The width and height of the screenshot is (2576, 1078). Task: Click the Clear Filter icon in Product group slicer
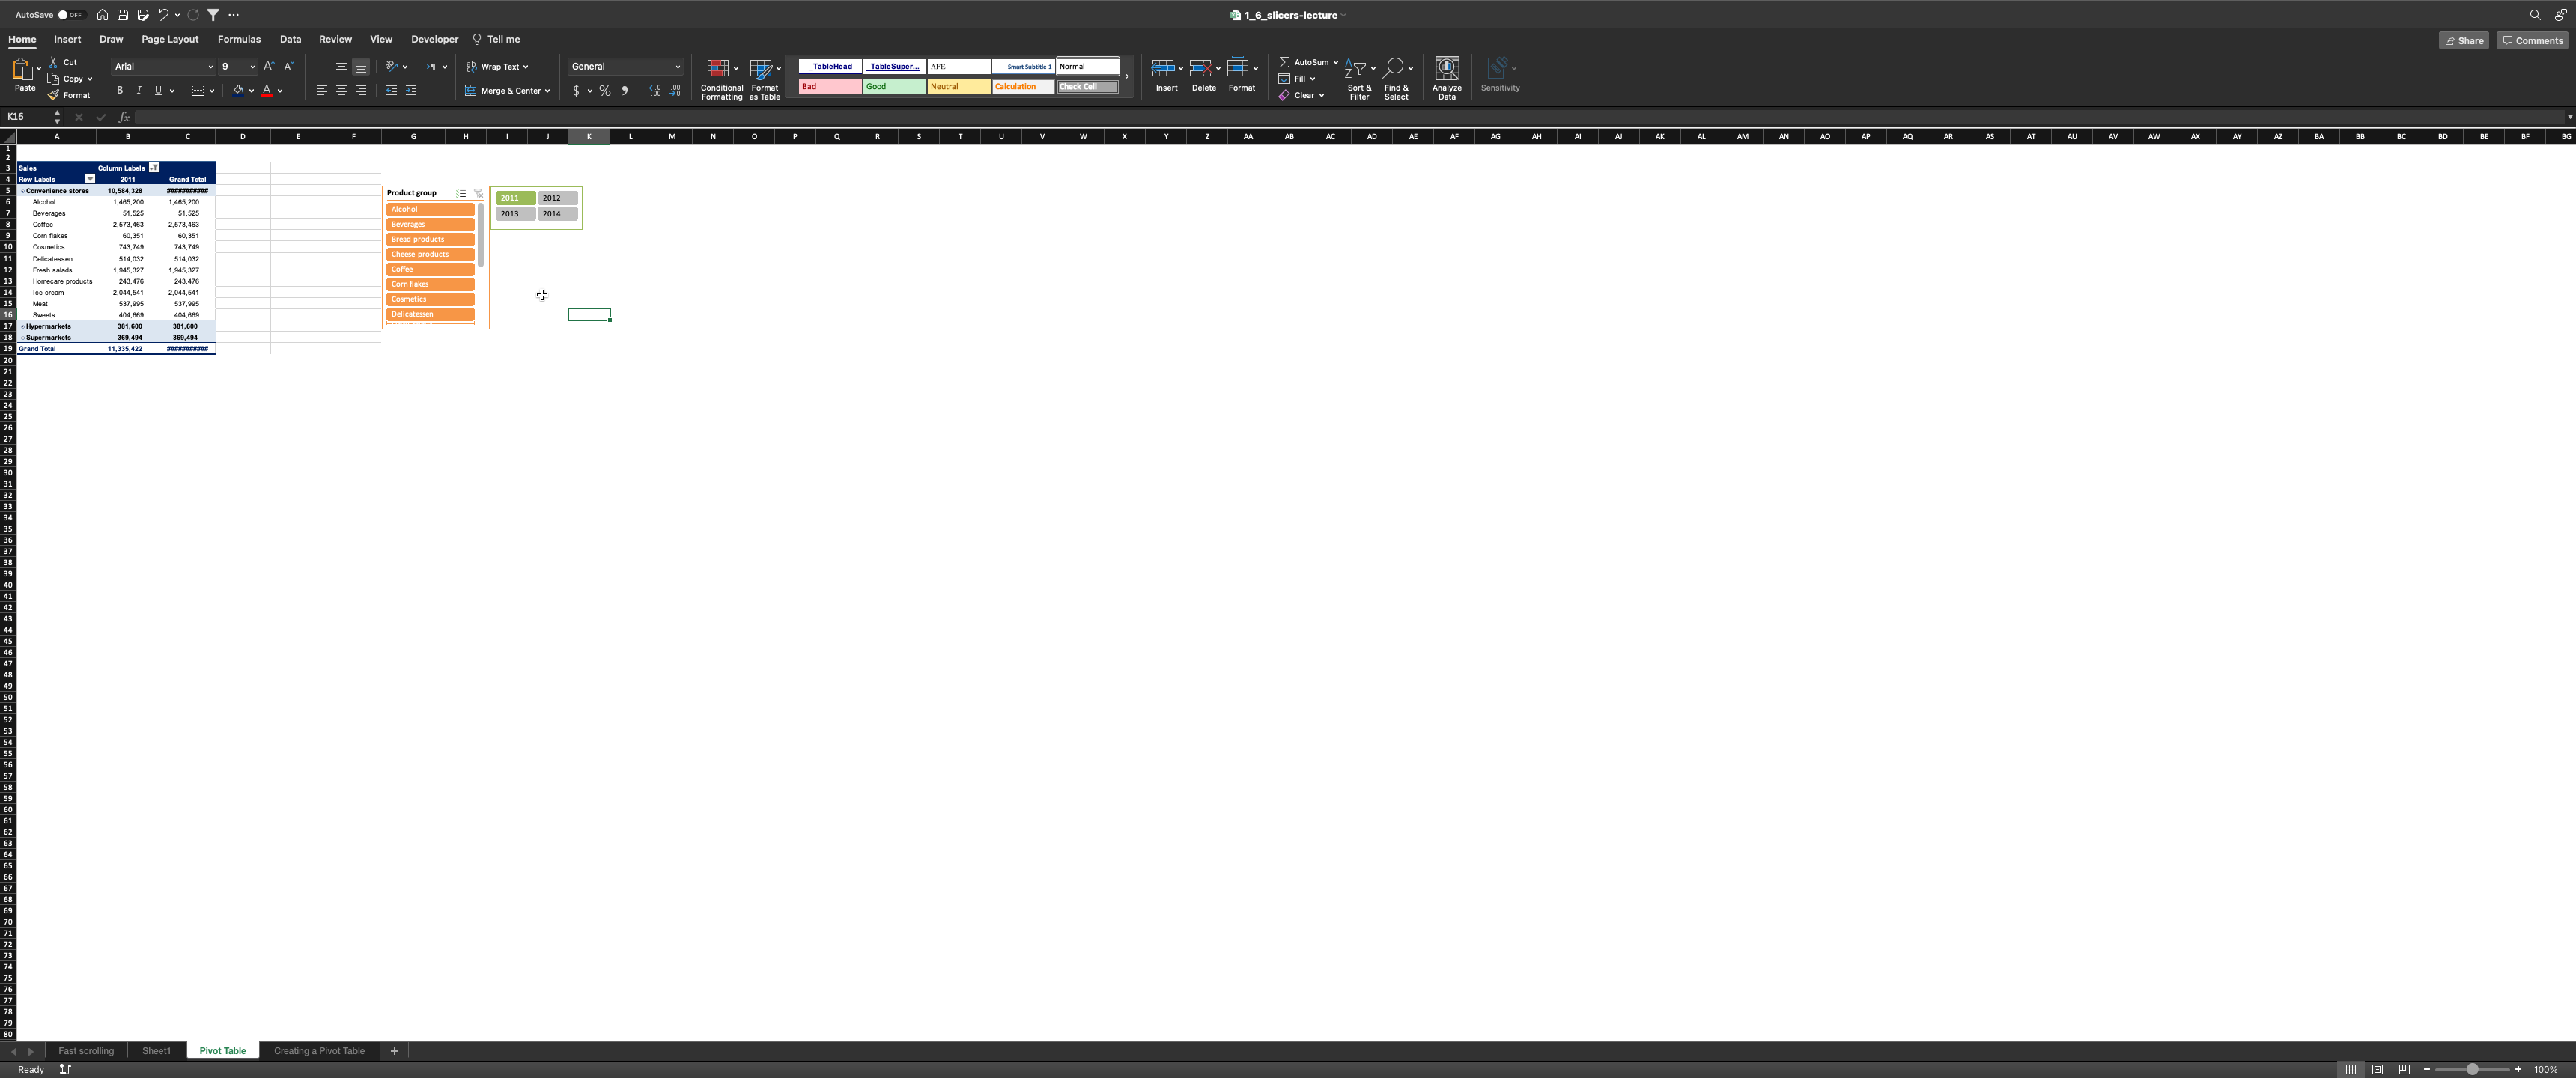pyautogui.click(x=478, y=193)
